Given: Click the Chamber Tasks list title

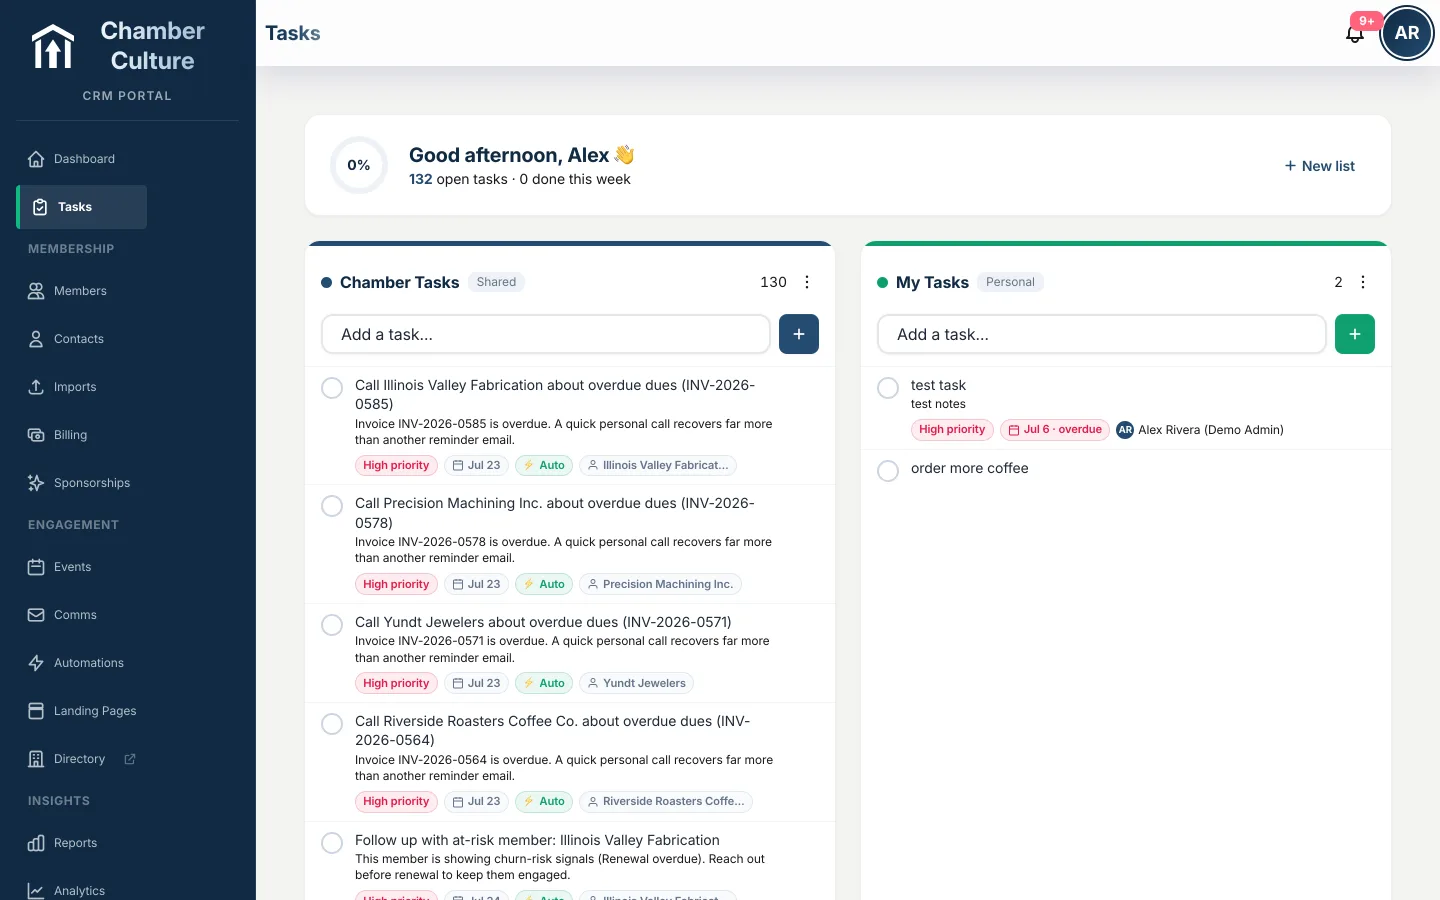Looking at the screenshot, I should point(399,282).
